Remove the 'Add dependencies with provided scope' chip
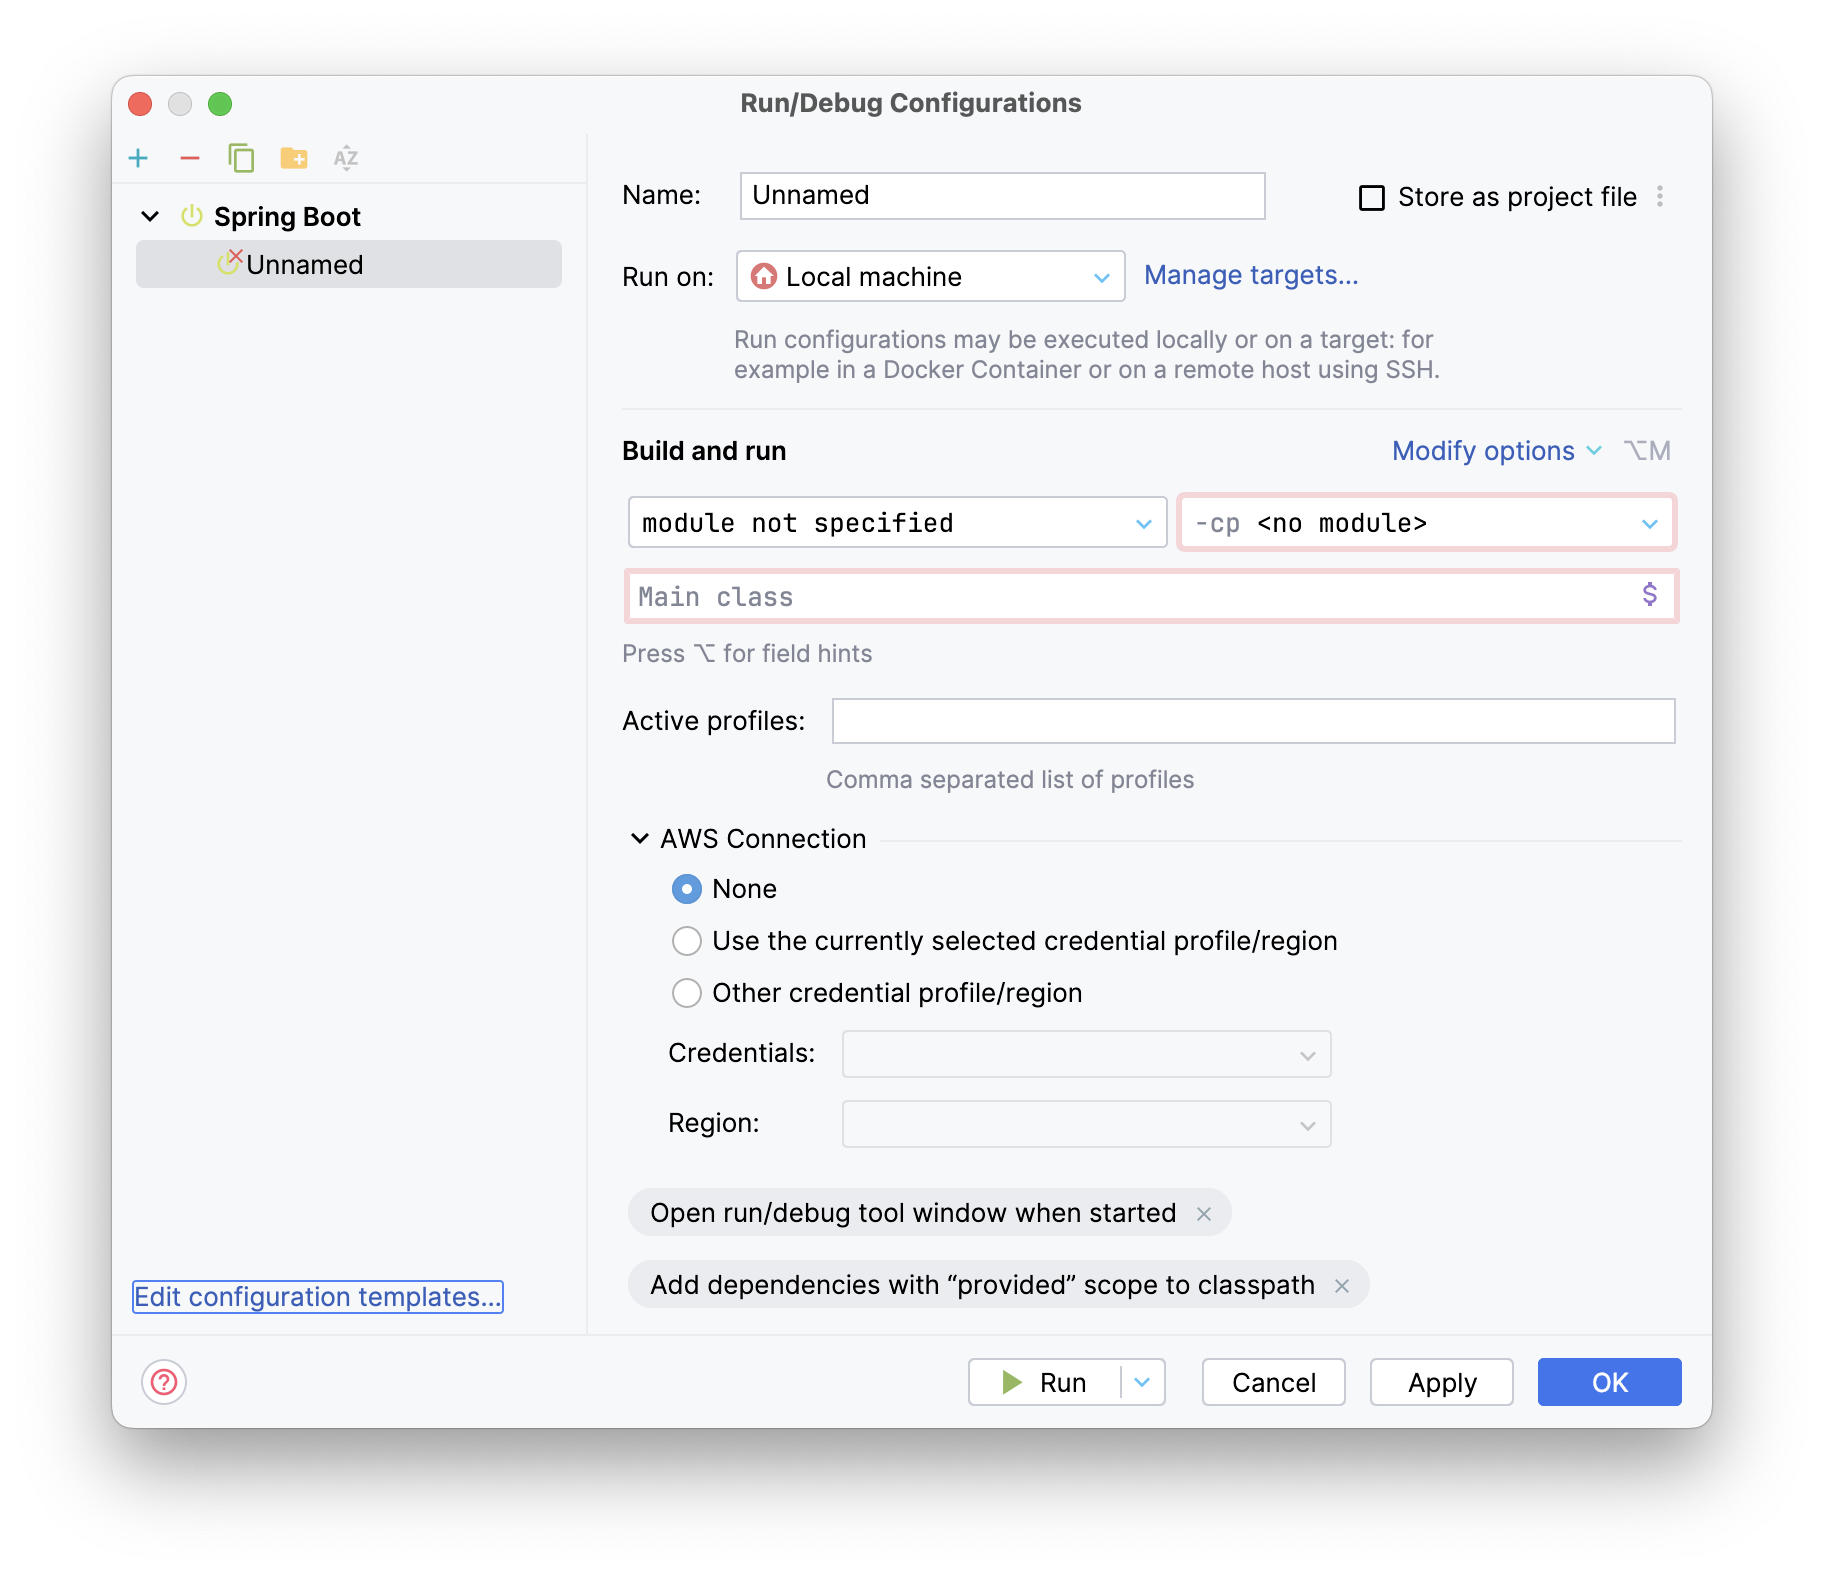 (1342, 1285)
